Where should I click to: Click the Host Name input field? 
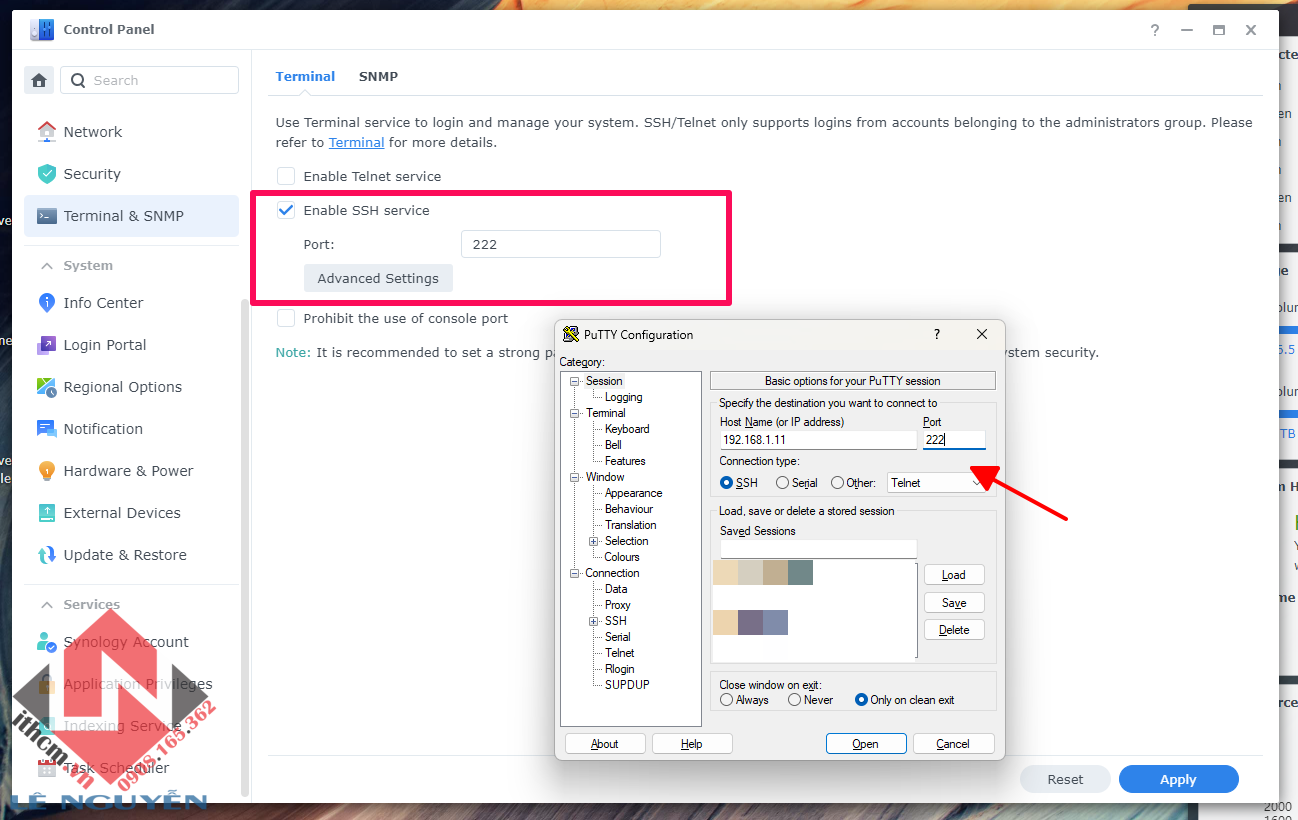[818, 440]
